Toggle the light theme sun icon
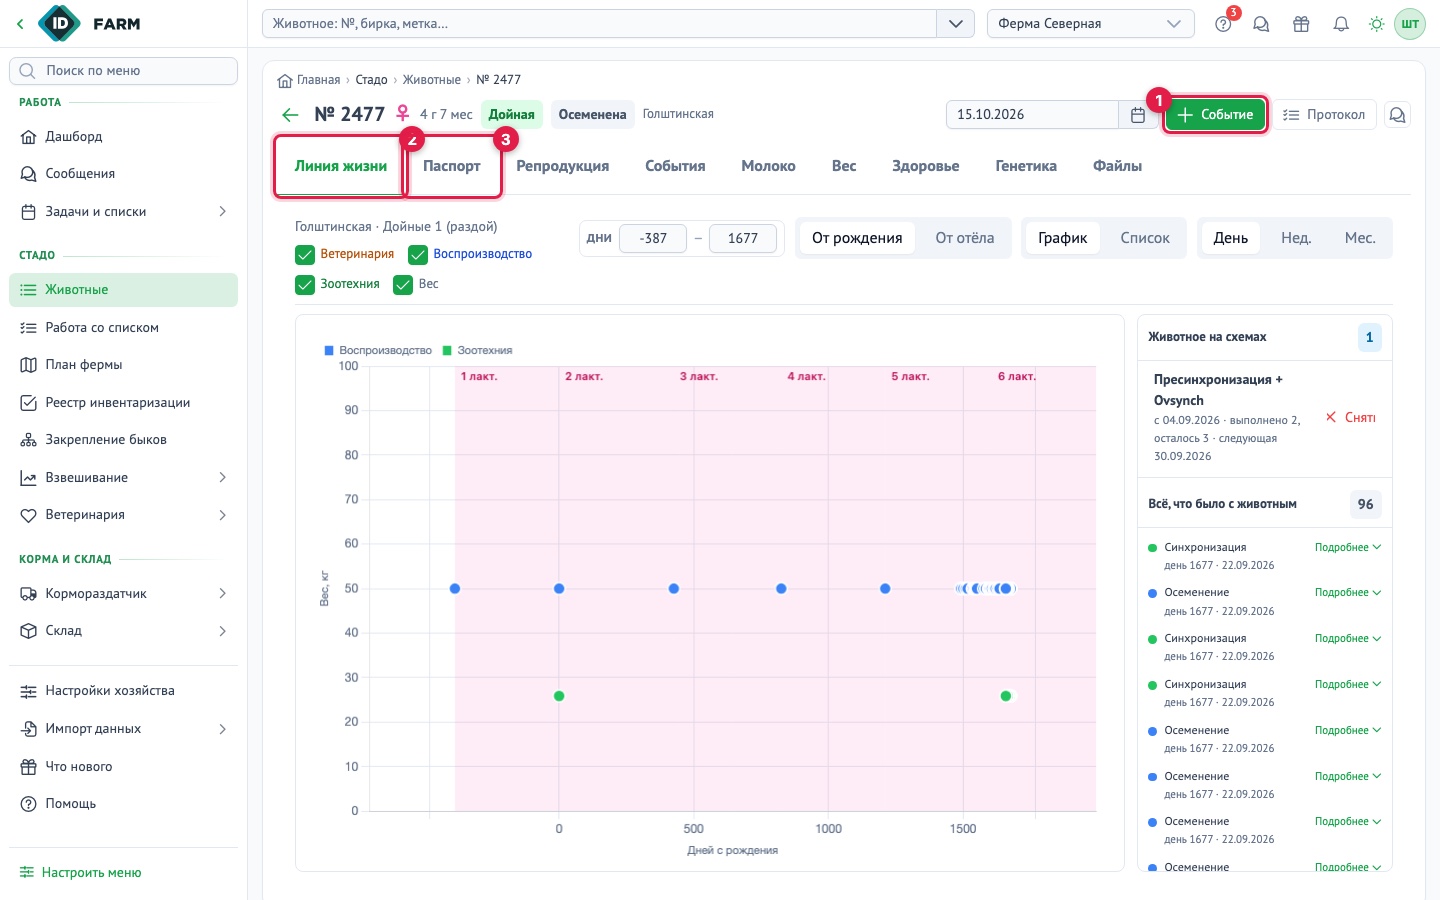 pos(1377,24)
